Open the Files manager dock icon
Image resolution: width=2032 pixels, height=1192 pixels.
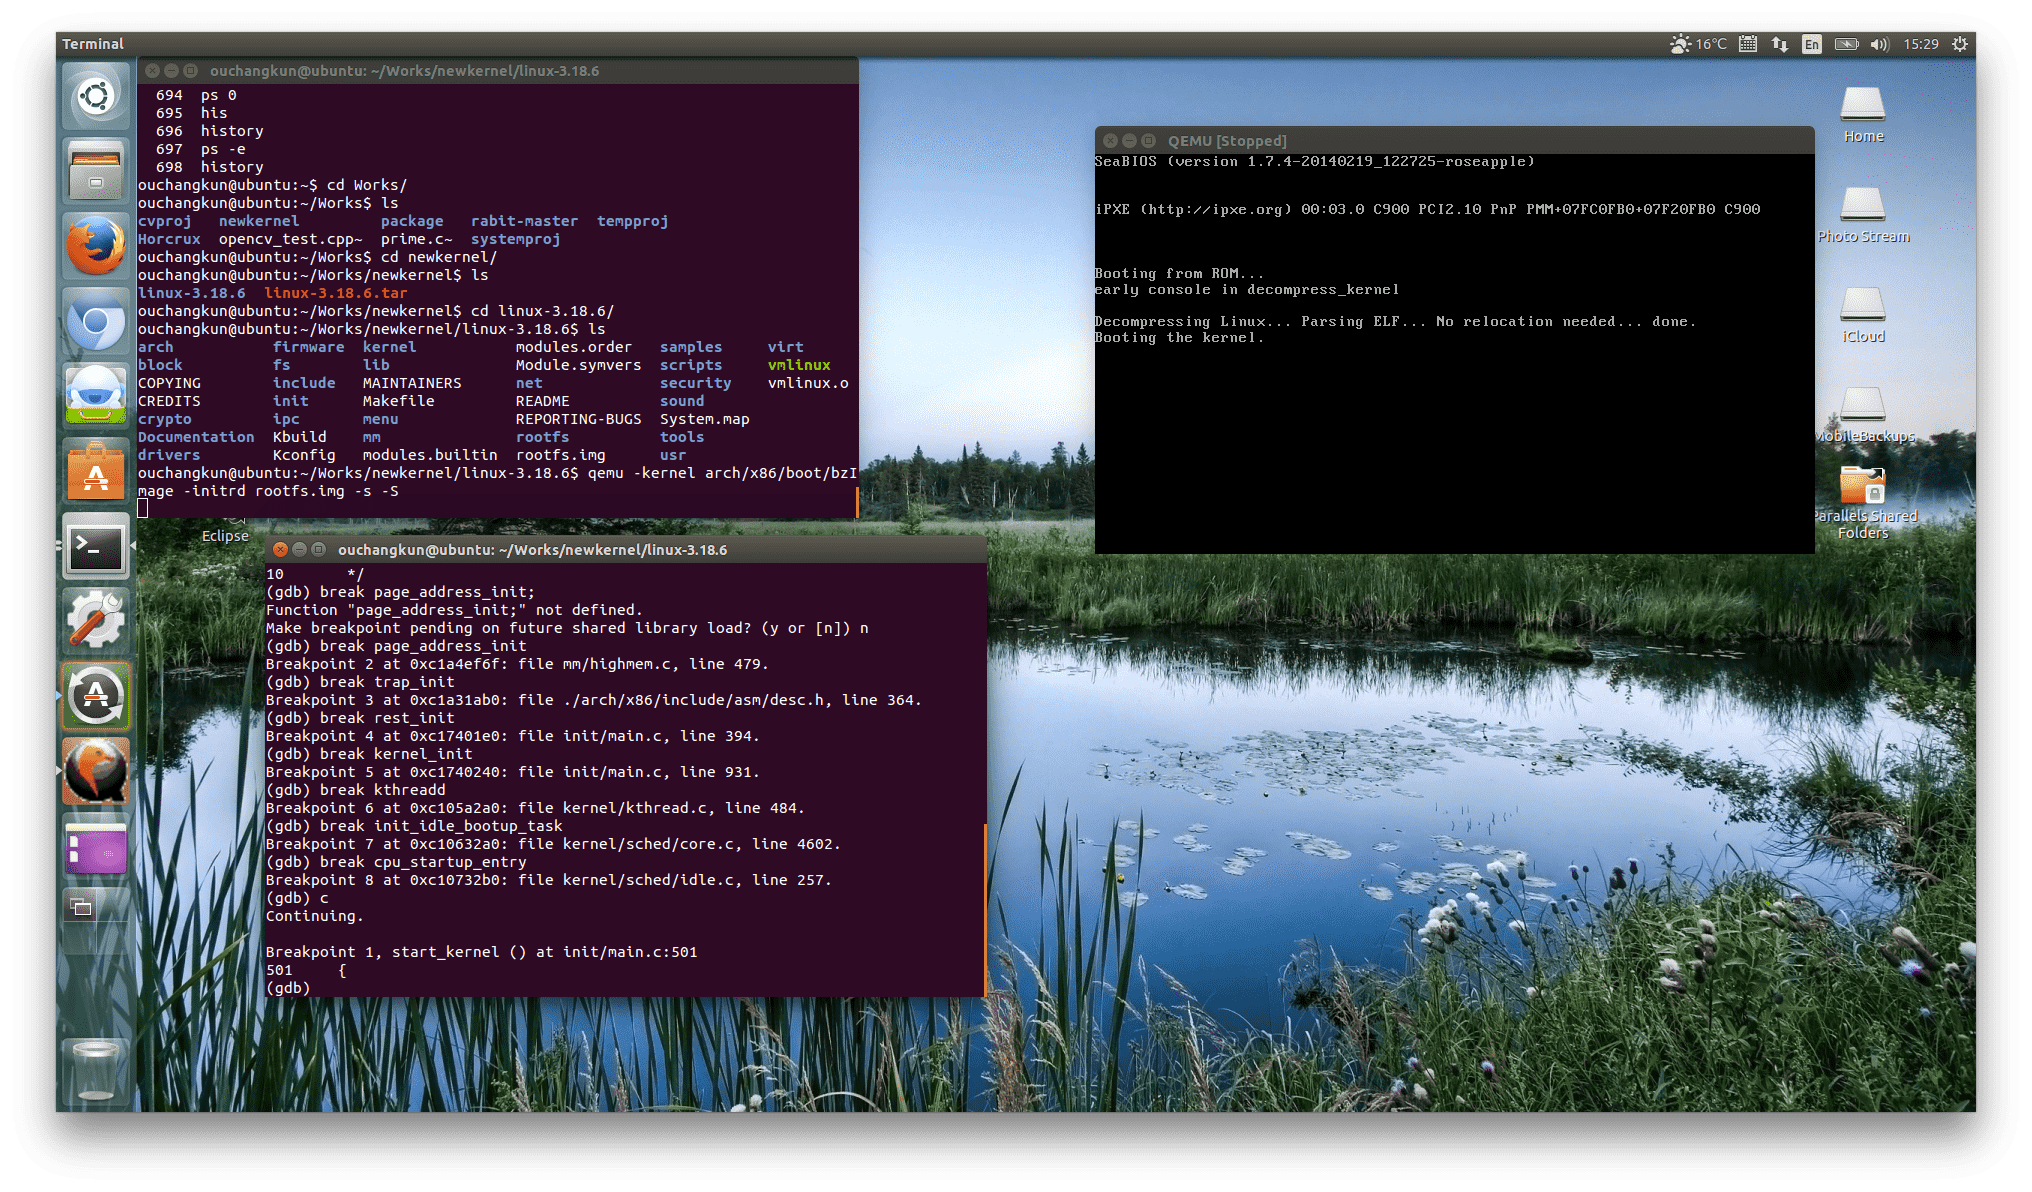[96, 171]
